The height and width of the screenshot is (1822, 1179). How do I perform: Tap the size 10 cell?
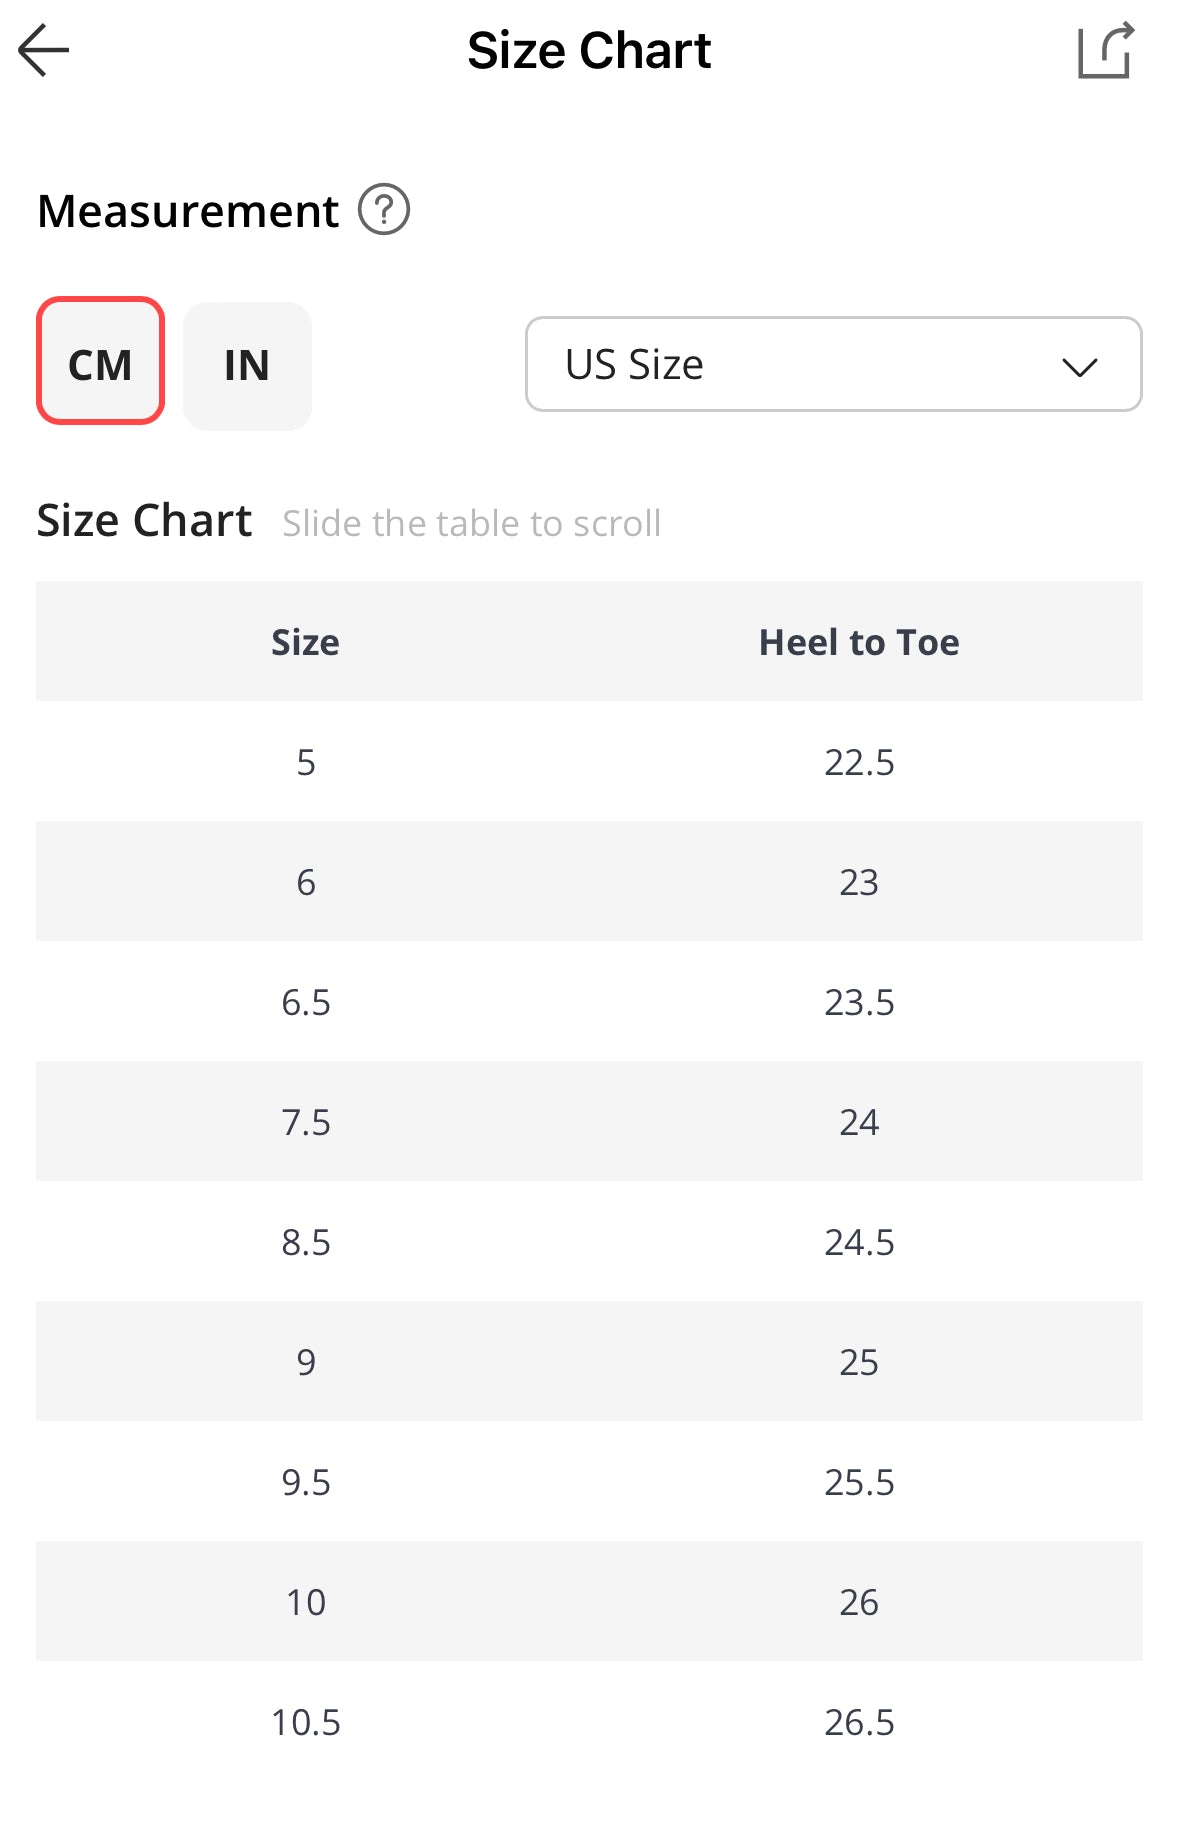[x=306, y=1602]
